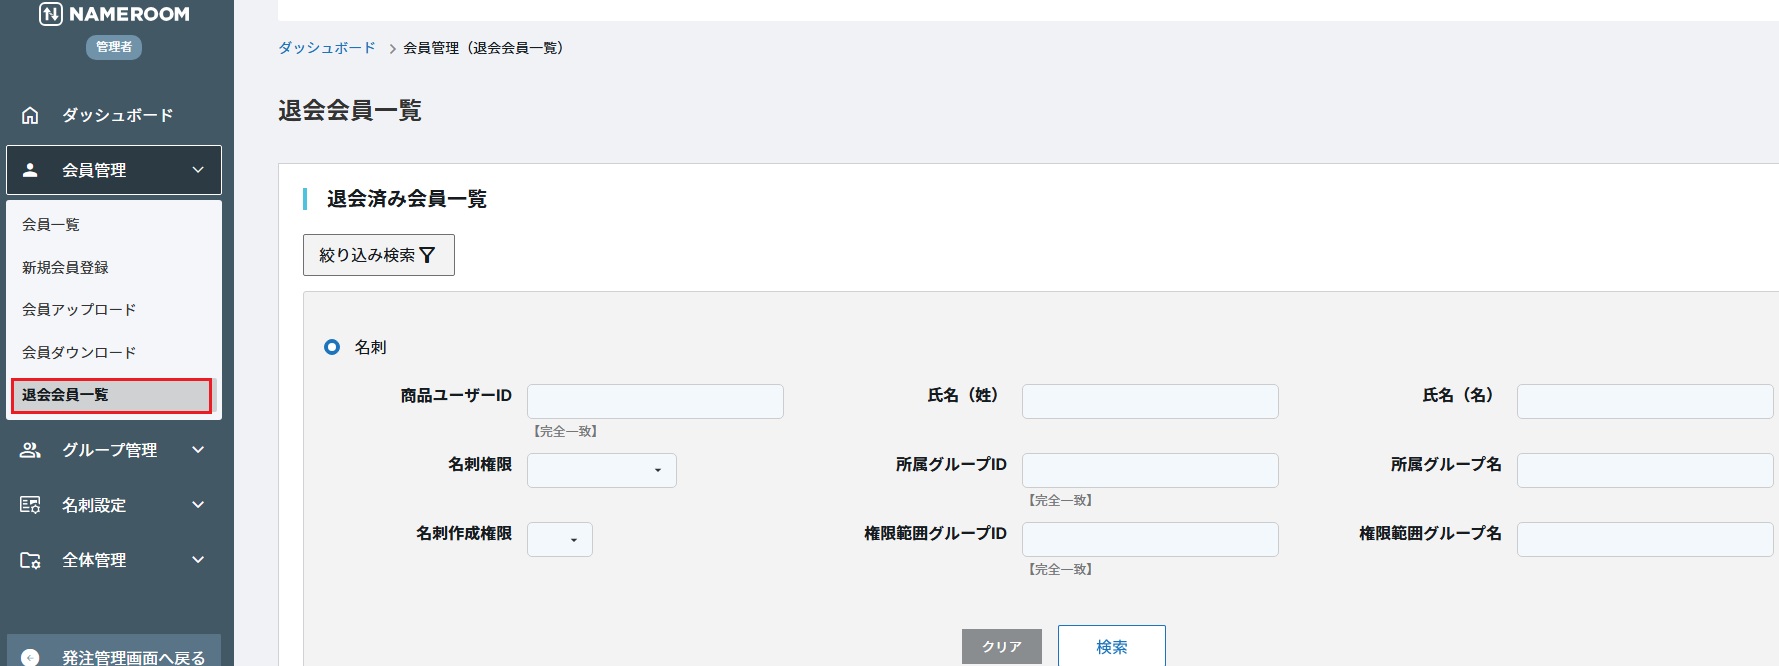Click the funnel filter icon

427,255
